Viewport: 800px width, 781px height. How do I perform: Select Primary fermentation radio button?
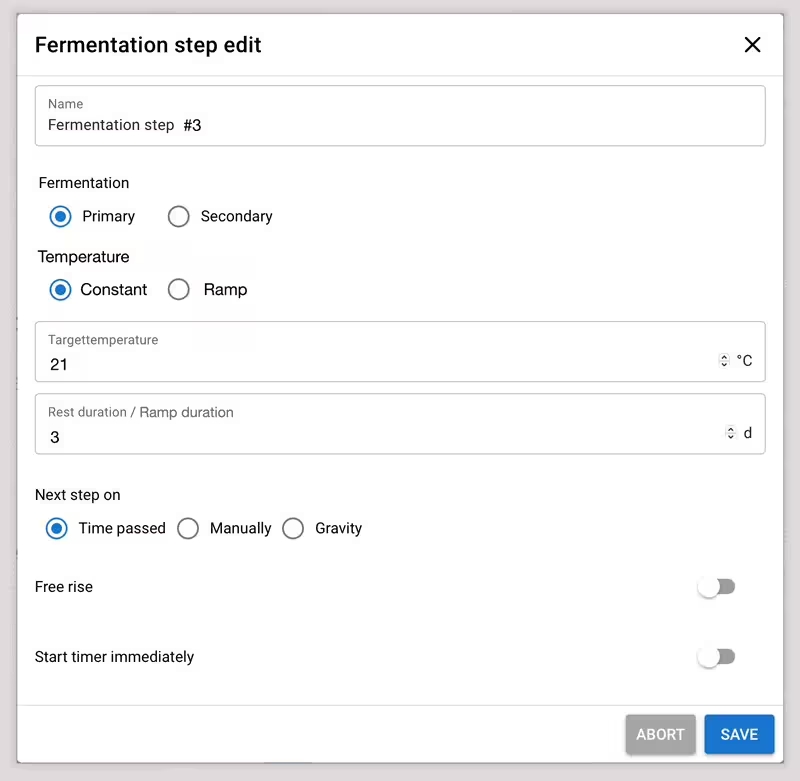coord(61,216)
